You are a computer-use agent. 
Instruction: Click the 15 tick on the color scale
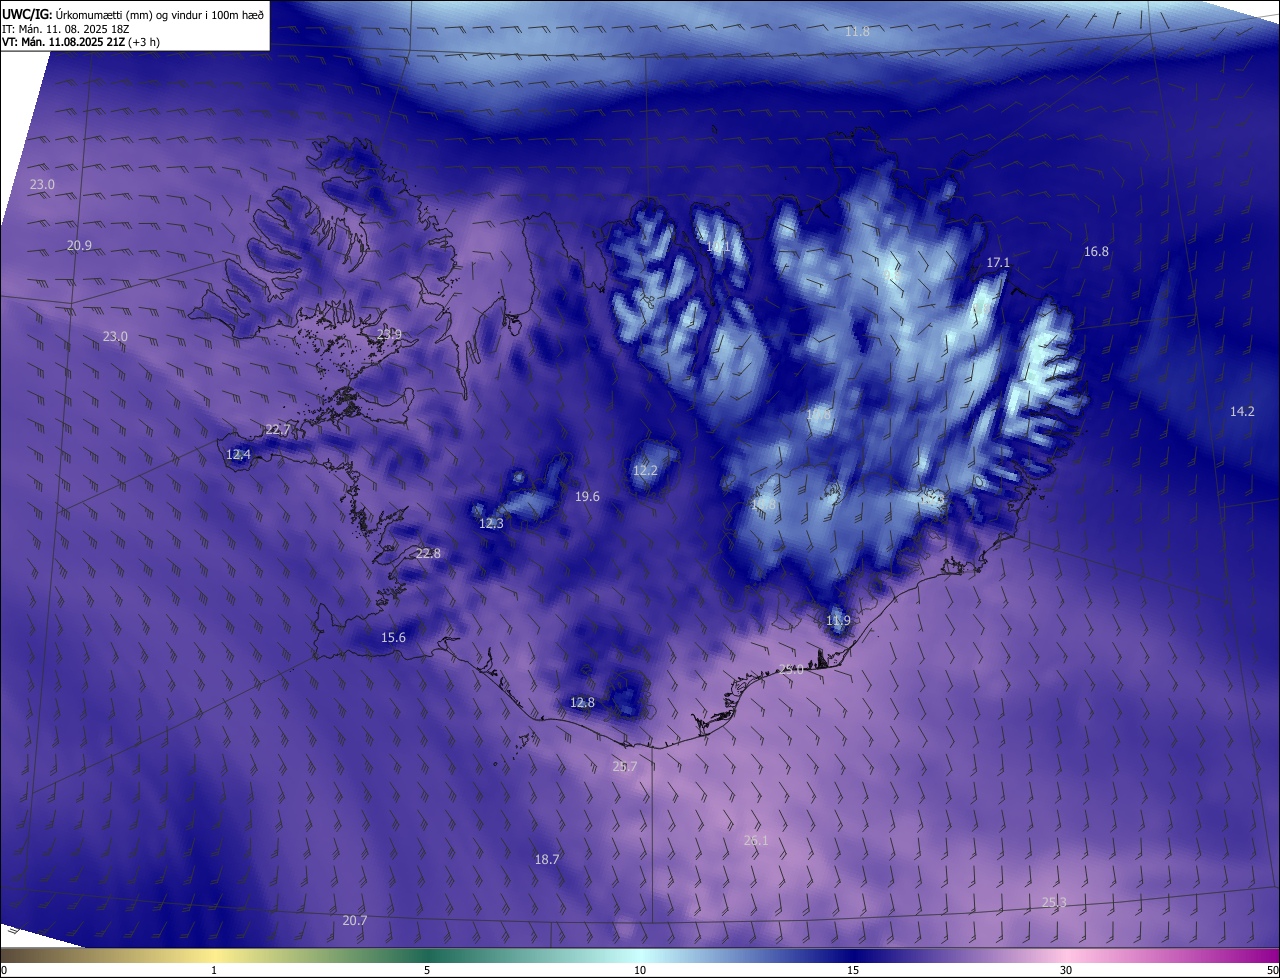pos(853,970)
